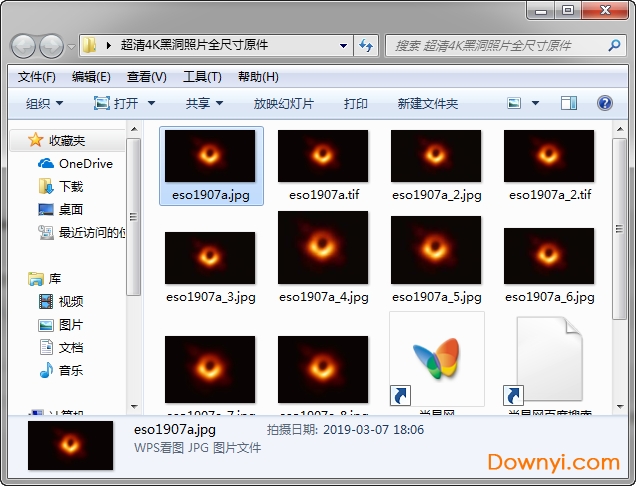The height and width of the screenshot is (486, 636).
Task: Open the 文件(F) menu
Action: [36, 77]
